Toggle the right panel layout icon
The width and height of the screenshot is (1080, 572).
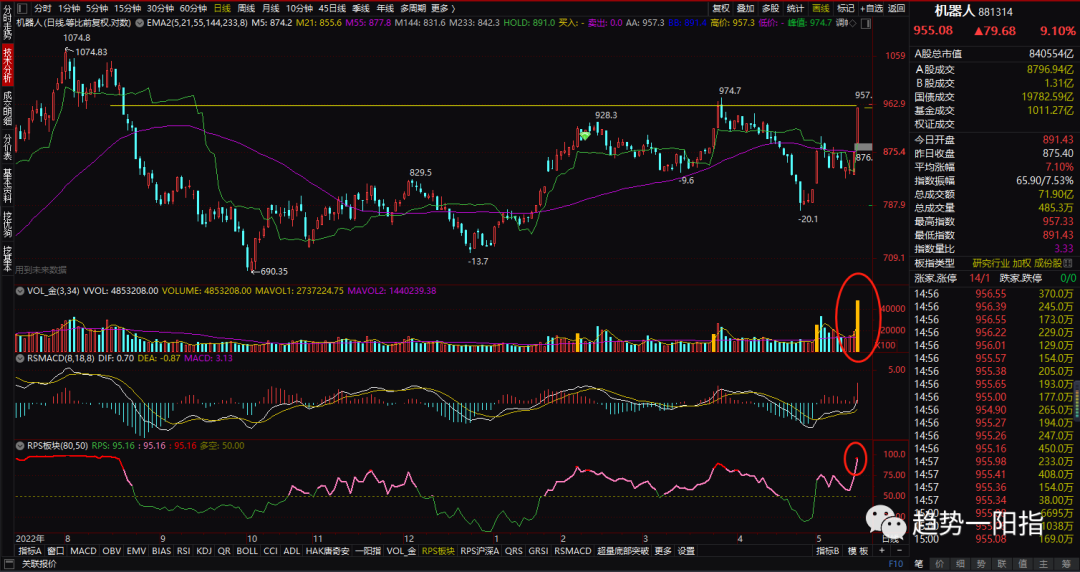pos(866,23)
